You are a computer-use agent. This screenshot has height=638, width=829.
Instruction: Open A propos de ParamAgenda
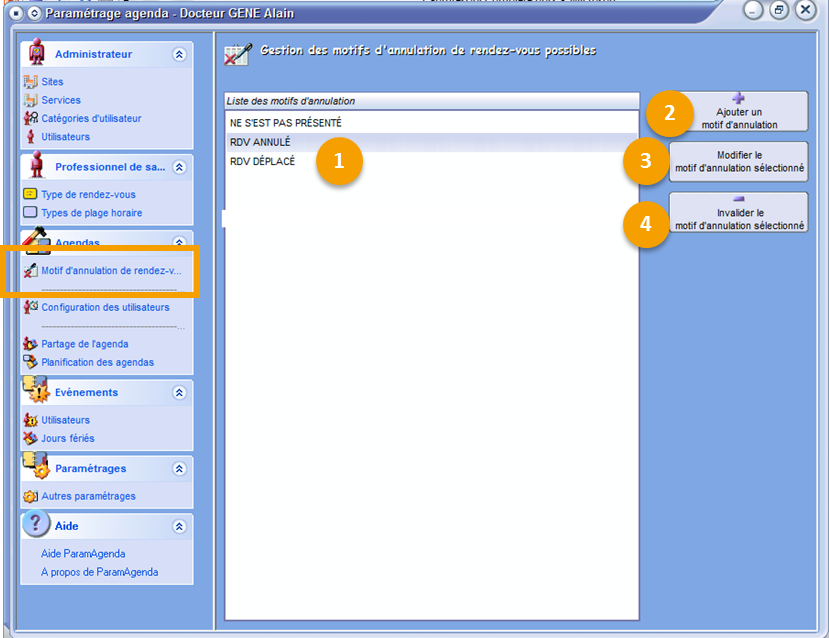(99, 572)
